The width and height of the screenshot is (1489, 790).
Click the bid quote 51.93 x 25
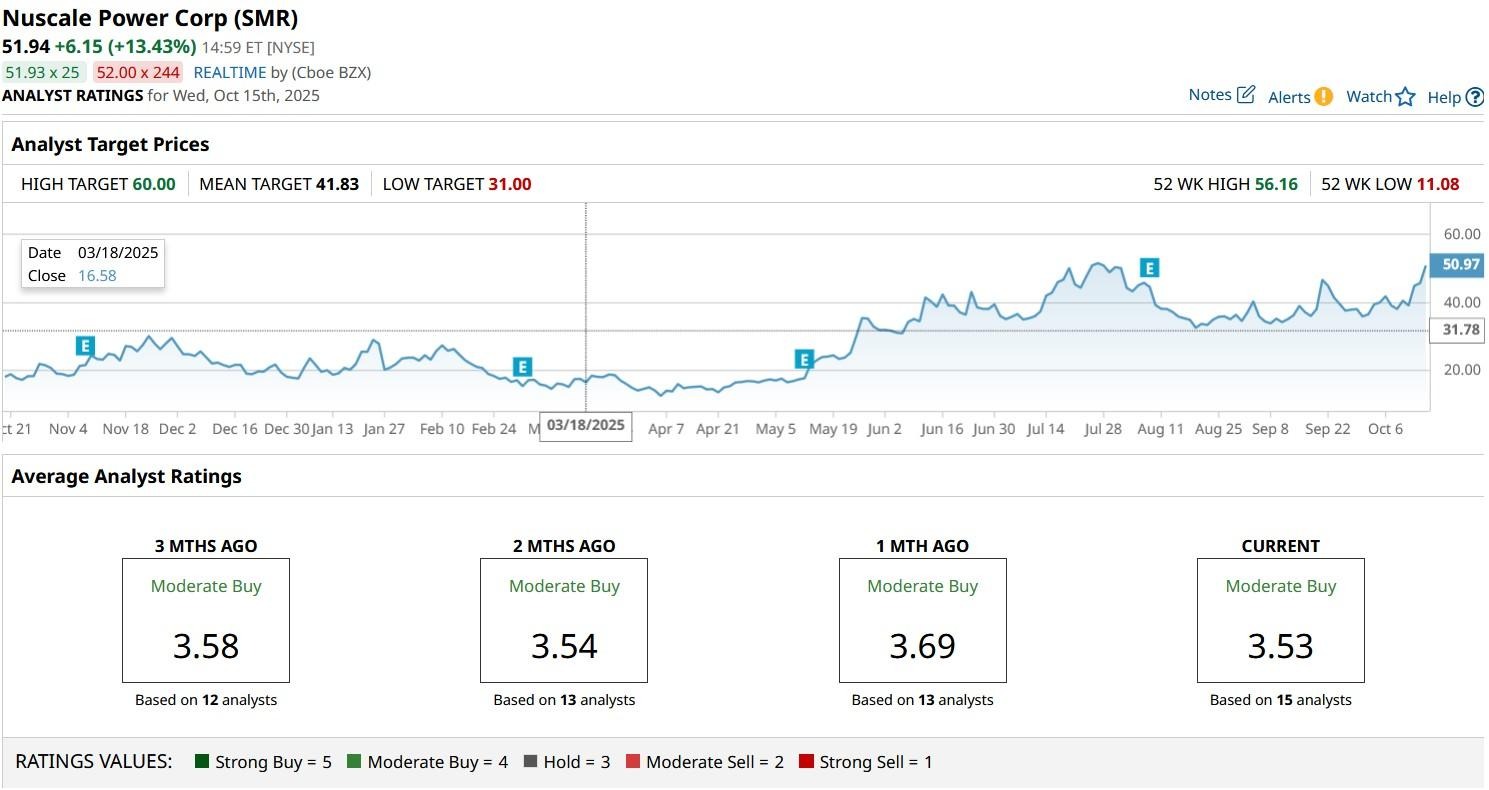(43, 72)
